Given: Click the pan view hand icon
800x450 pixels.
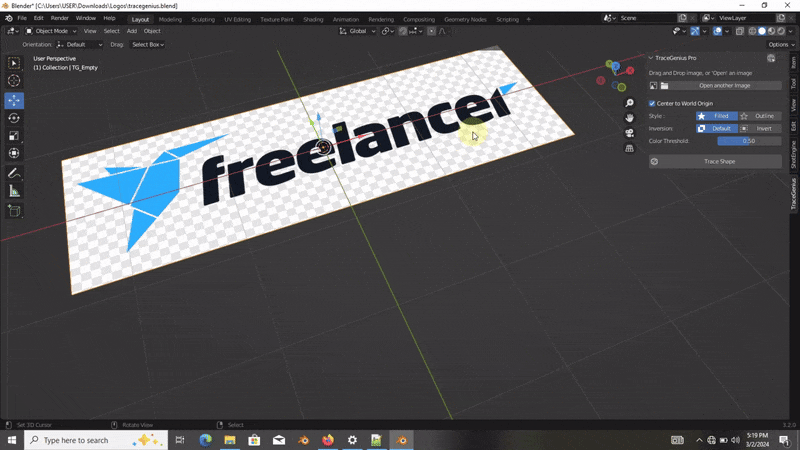Looking at the screenshot, I should pyautogui.click(x=630, y=118).
